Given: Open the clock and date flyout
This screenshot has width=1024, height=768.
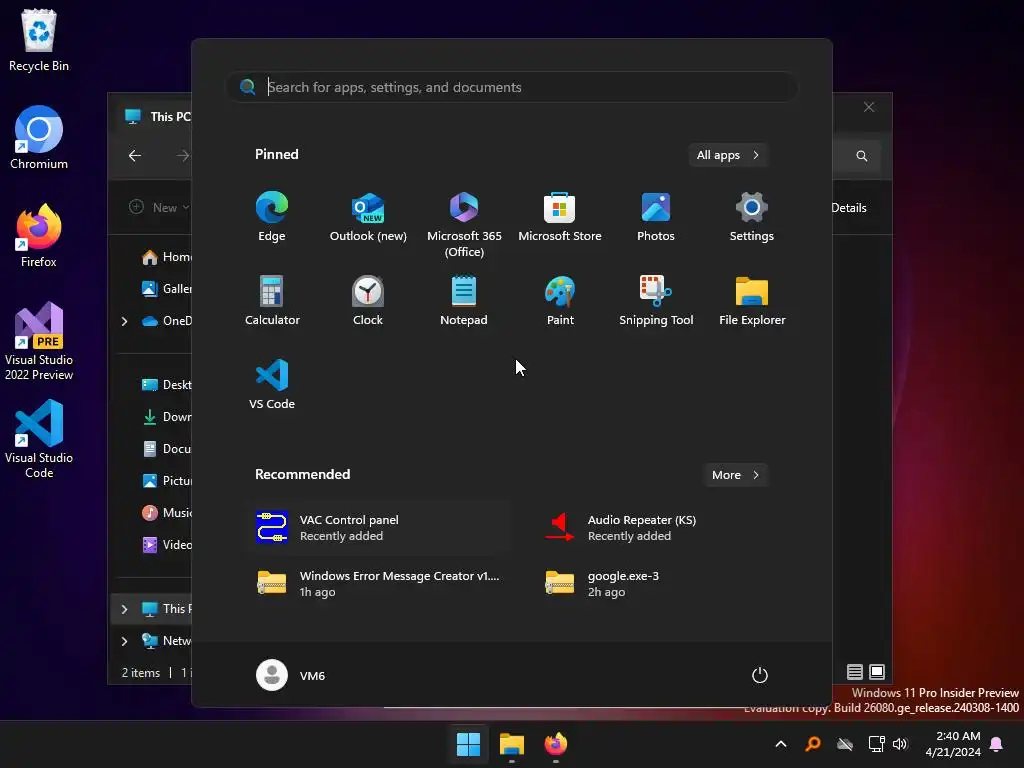Looking at the screenshot, I should tap(953, 744).
